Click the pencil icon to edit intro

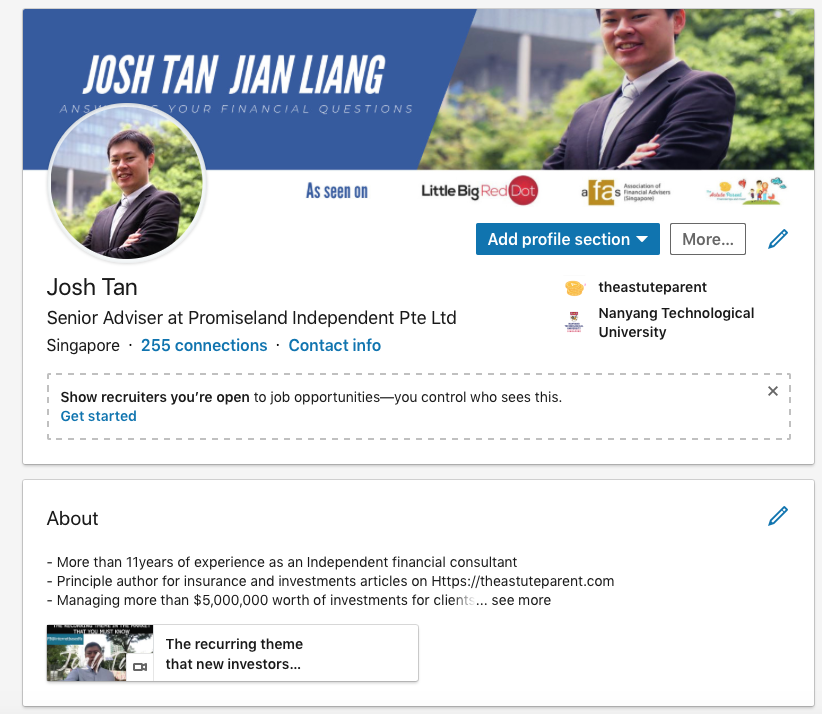tap(778, 239)
